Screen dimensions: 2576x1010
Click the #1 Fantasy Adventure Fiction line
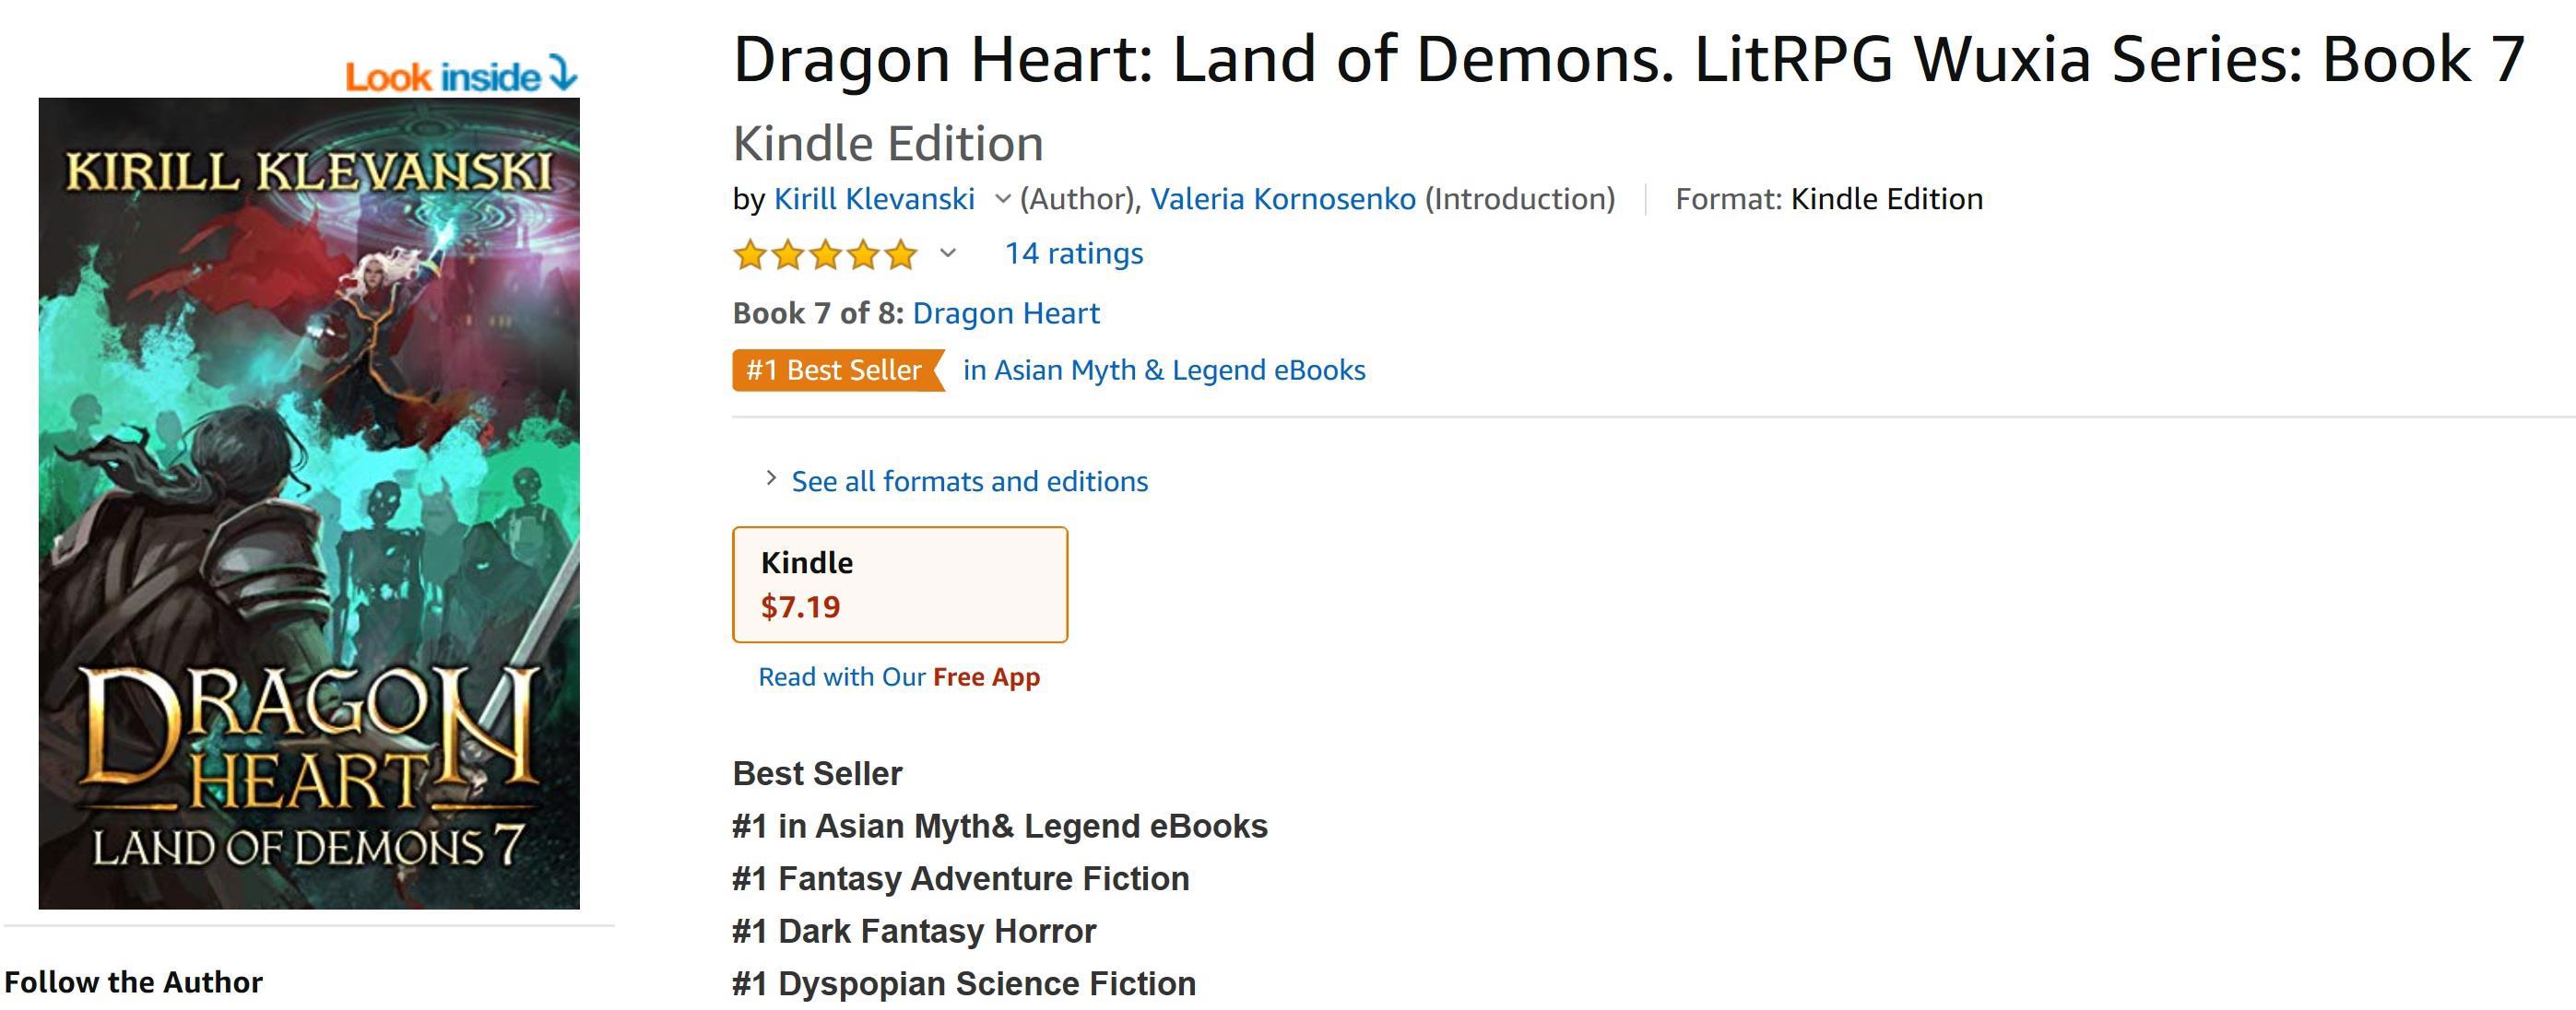coord(960,878)
